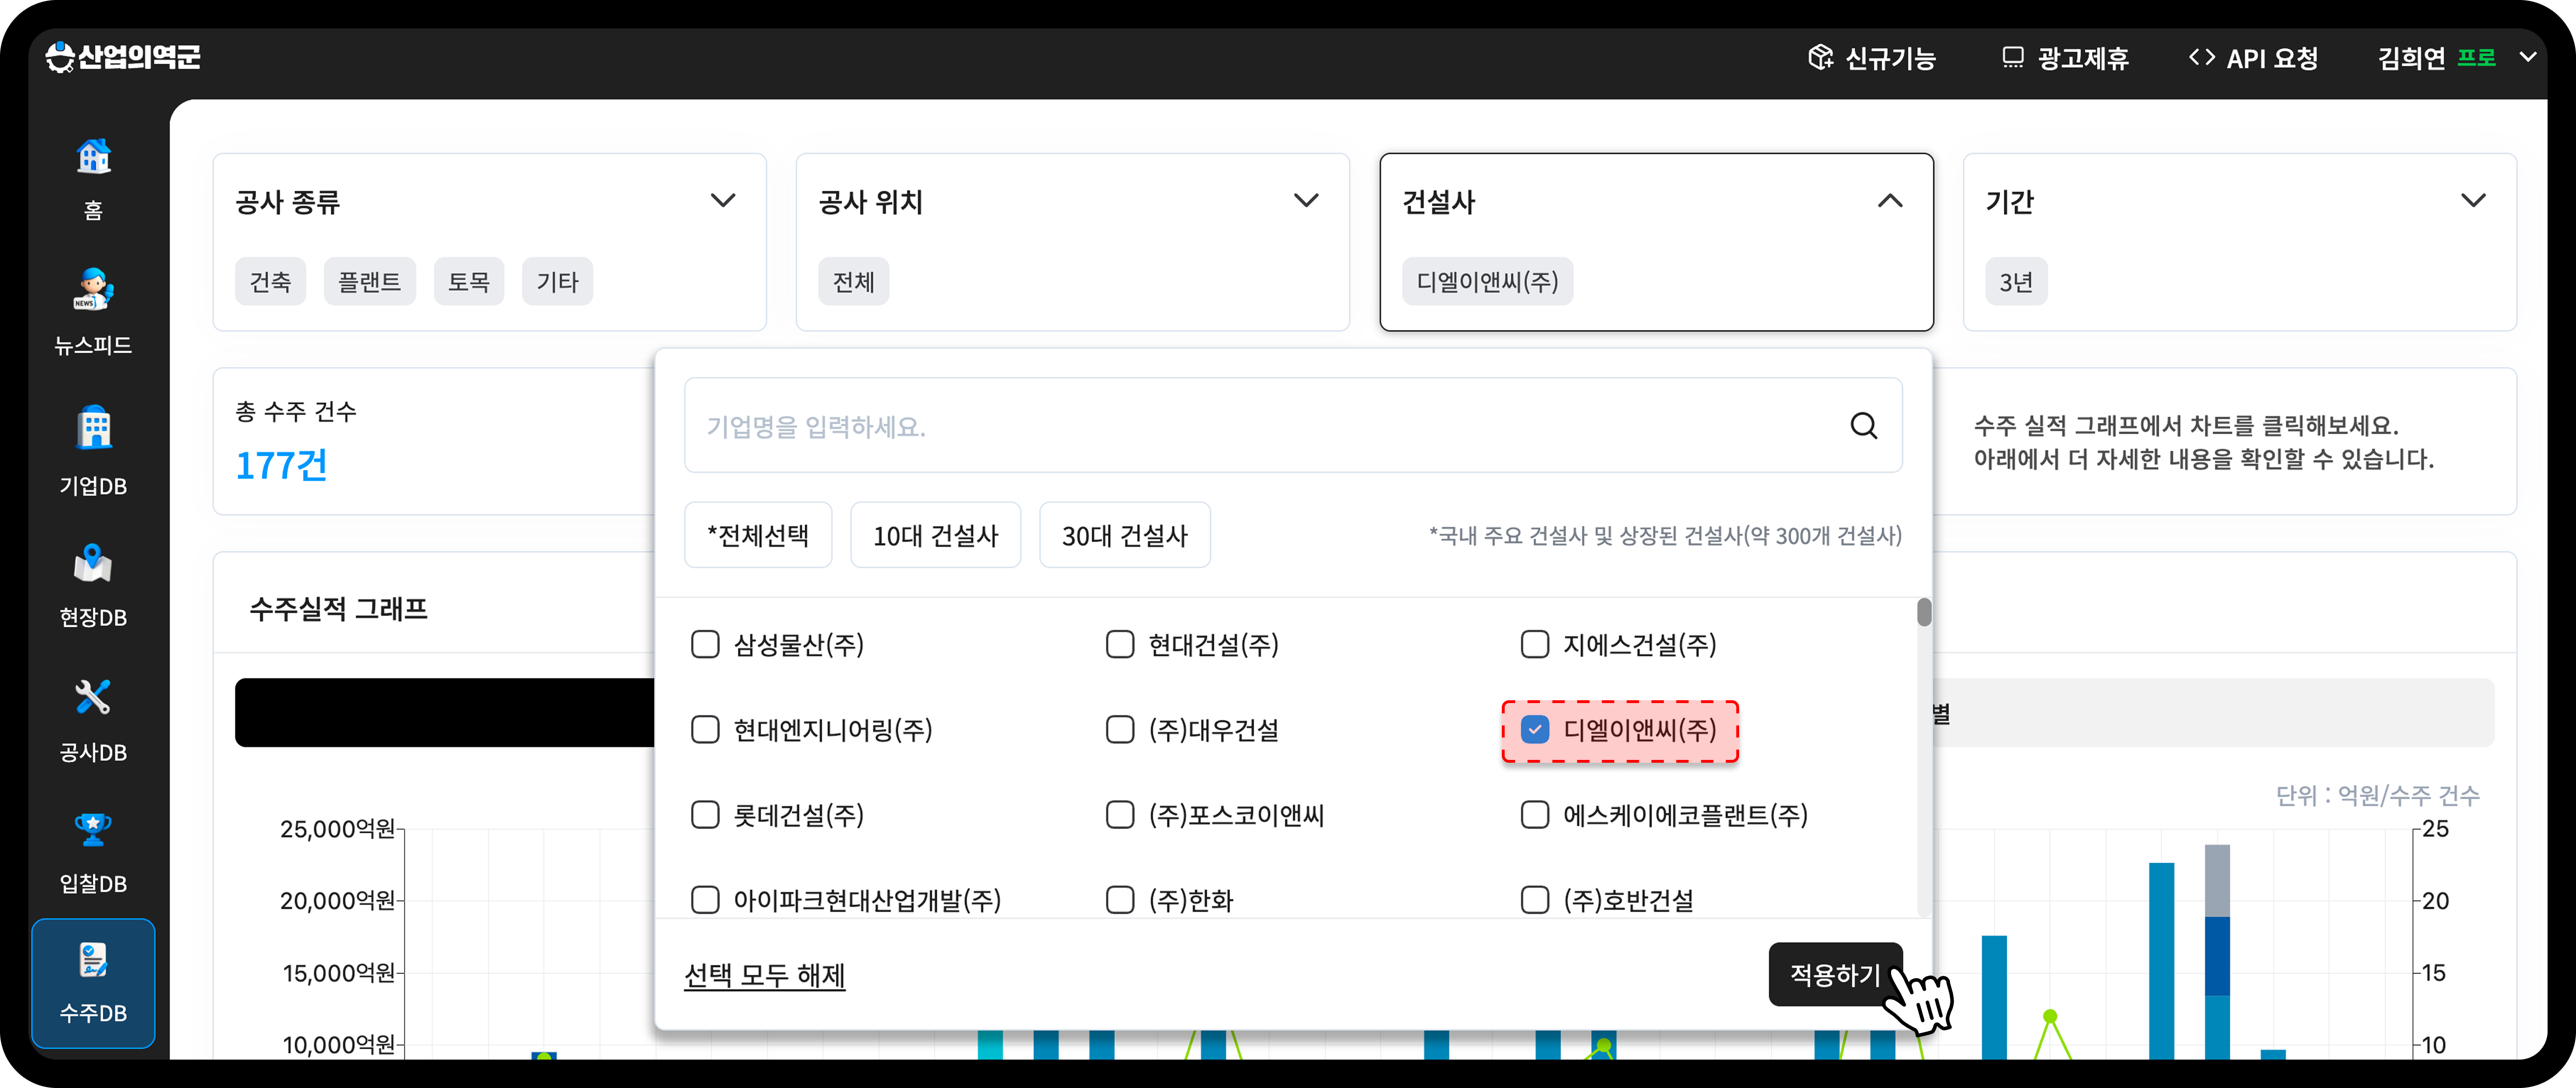Click the 플랜트 tag chip
This screenshot has width=2576, height=1088.
click(369, 282)
